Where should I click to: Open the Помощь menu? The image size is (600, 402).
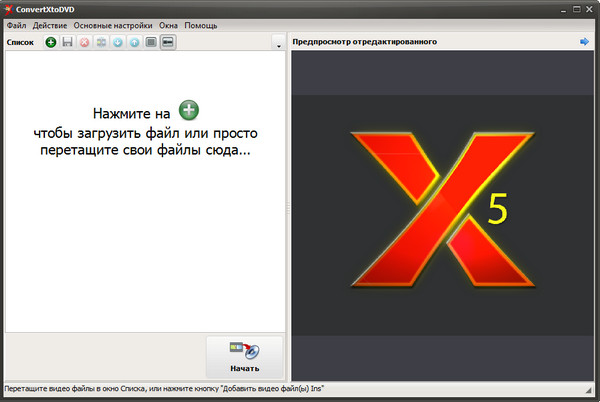click(x=200, y=24)
